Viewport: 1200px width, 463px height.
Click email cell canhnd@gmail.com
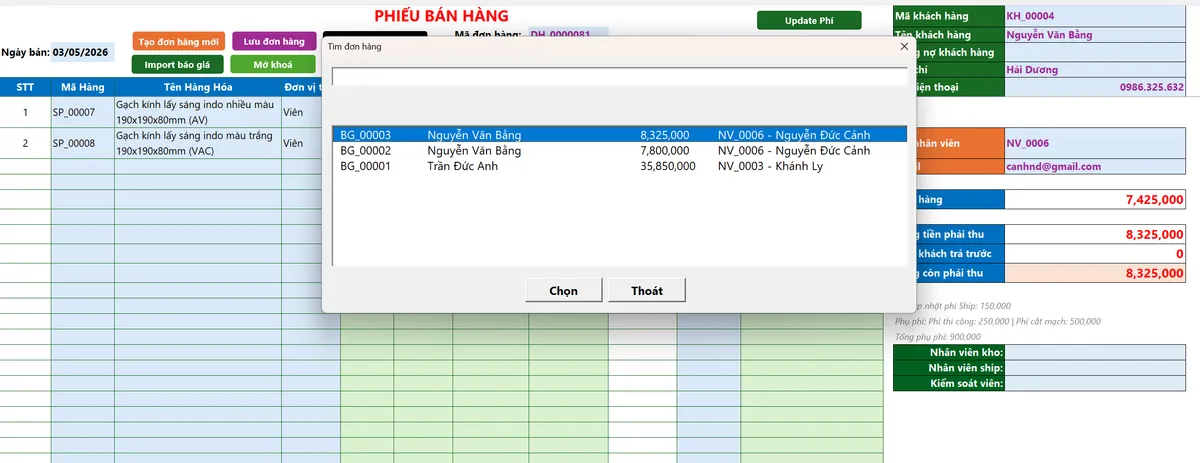click(1095, 167)
